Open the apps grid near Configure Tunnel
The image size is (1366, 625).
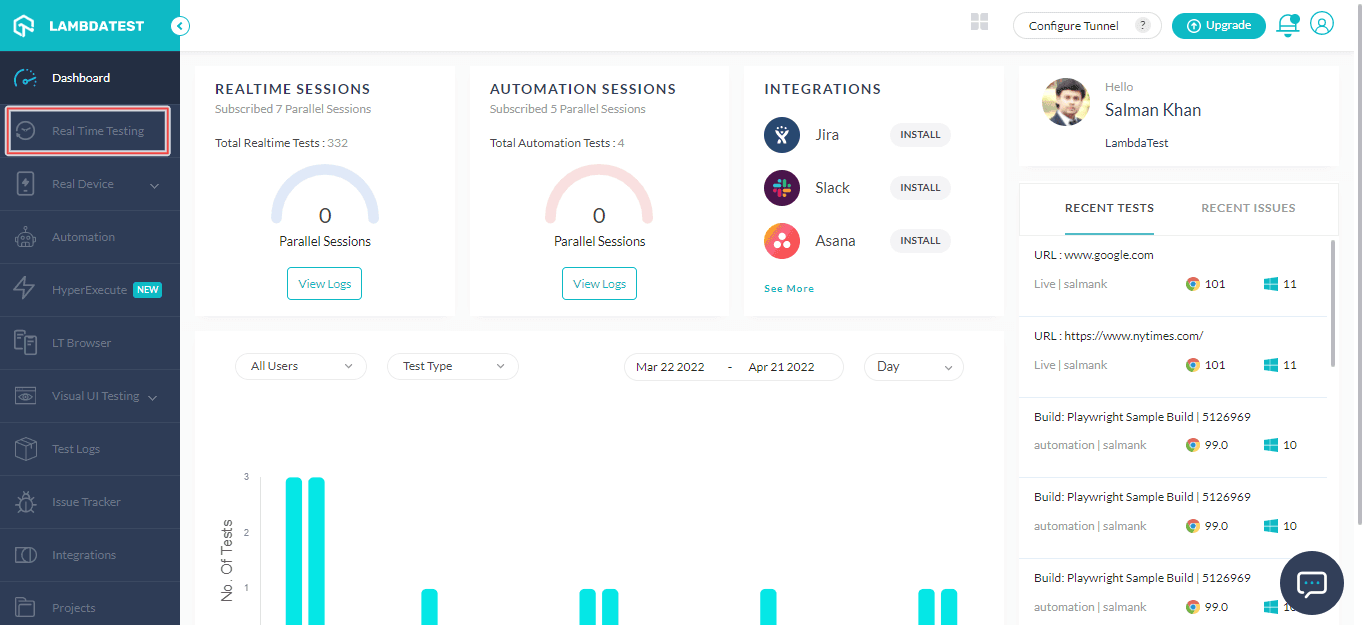click(x=979, y=21)
